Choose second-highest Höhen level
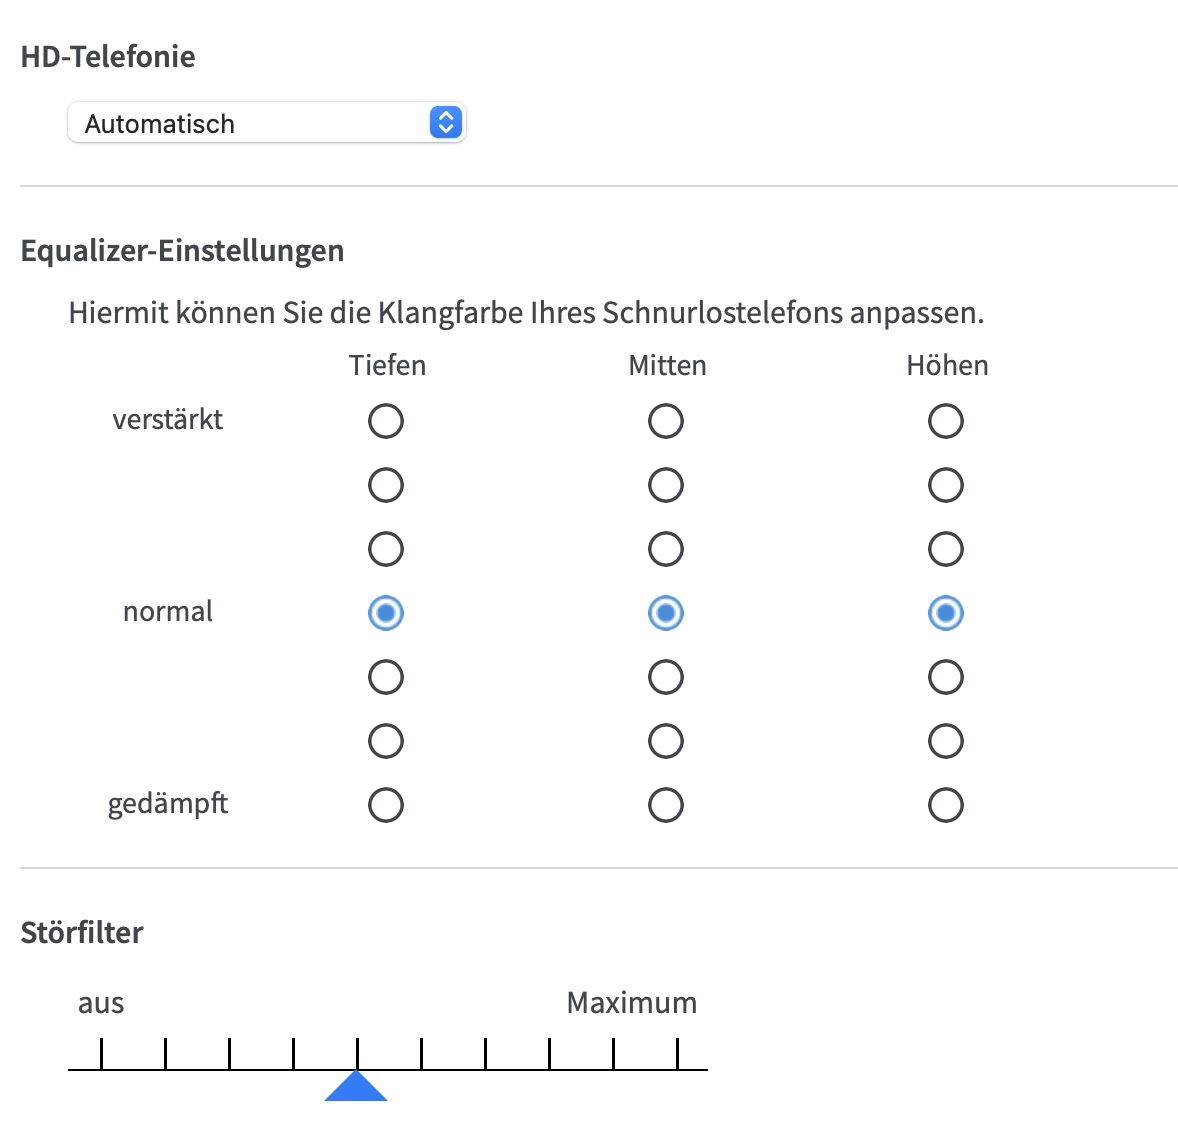This screenshot has height=1126, width=1178. coord(946,485)
